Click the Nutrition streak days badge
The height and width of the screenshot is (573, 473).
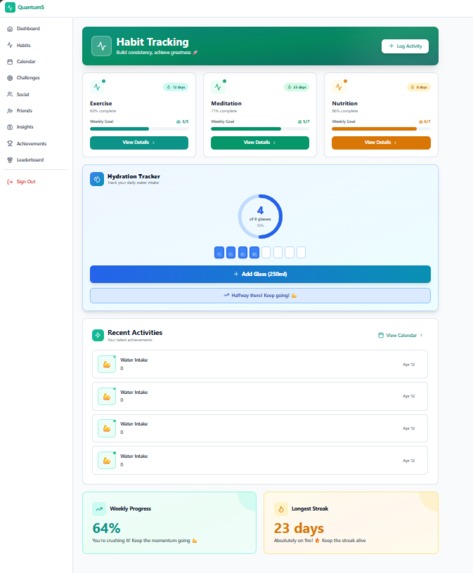pyautogui.click(x=419, y=87)
